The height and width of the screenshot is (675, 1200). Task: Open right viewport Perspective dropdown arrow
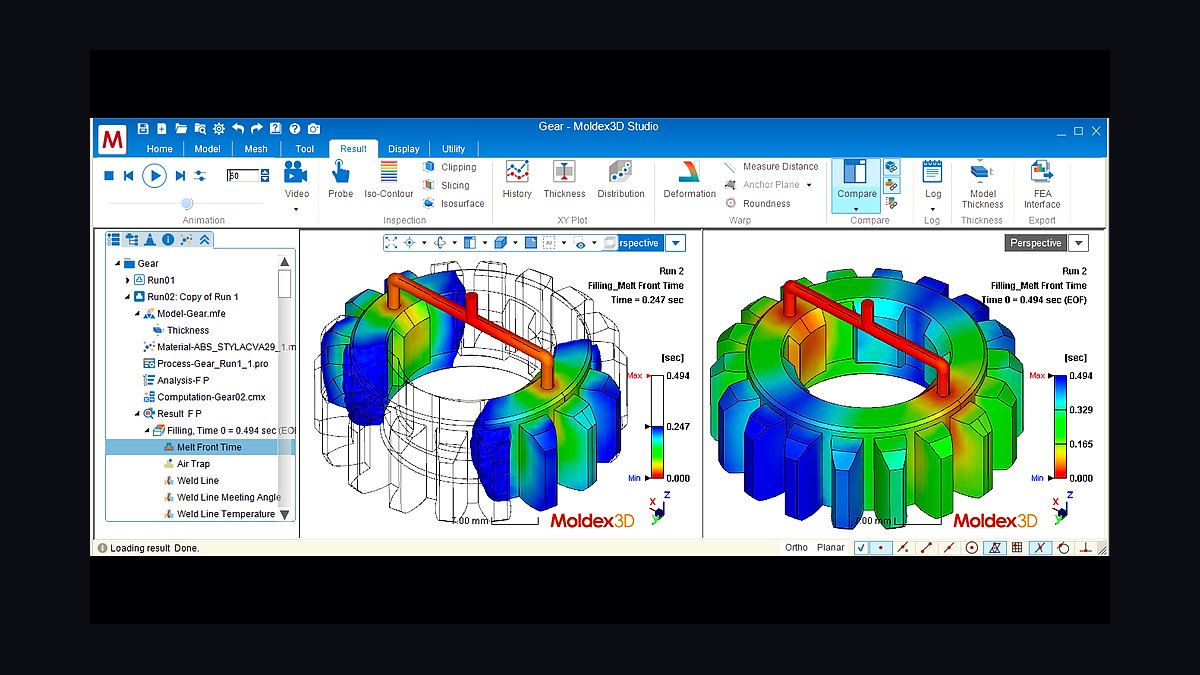1078,243
